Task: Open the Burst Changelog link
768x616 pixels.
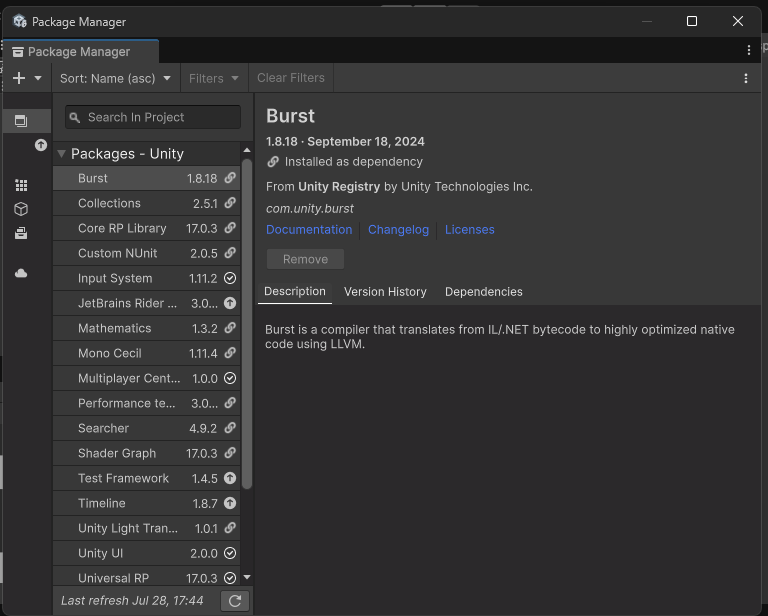Action: pyautogui.click(x=398, y=230)
